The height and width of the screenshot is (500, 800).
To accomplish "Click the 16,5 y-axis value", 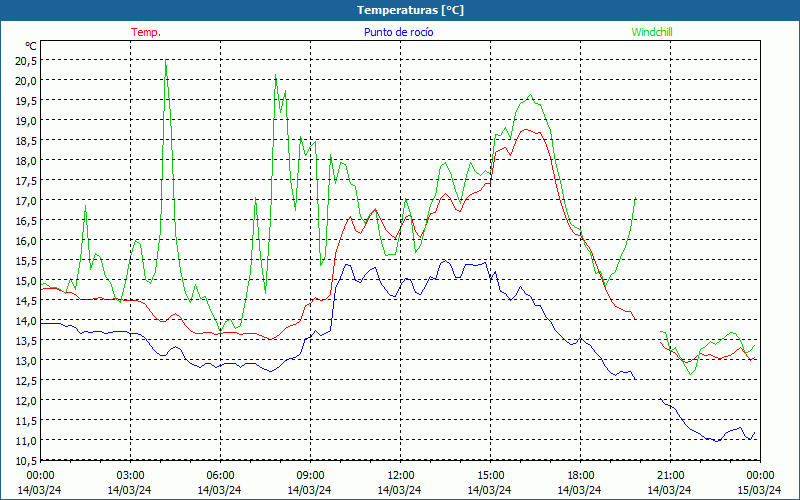I will coord(27,220).
